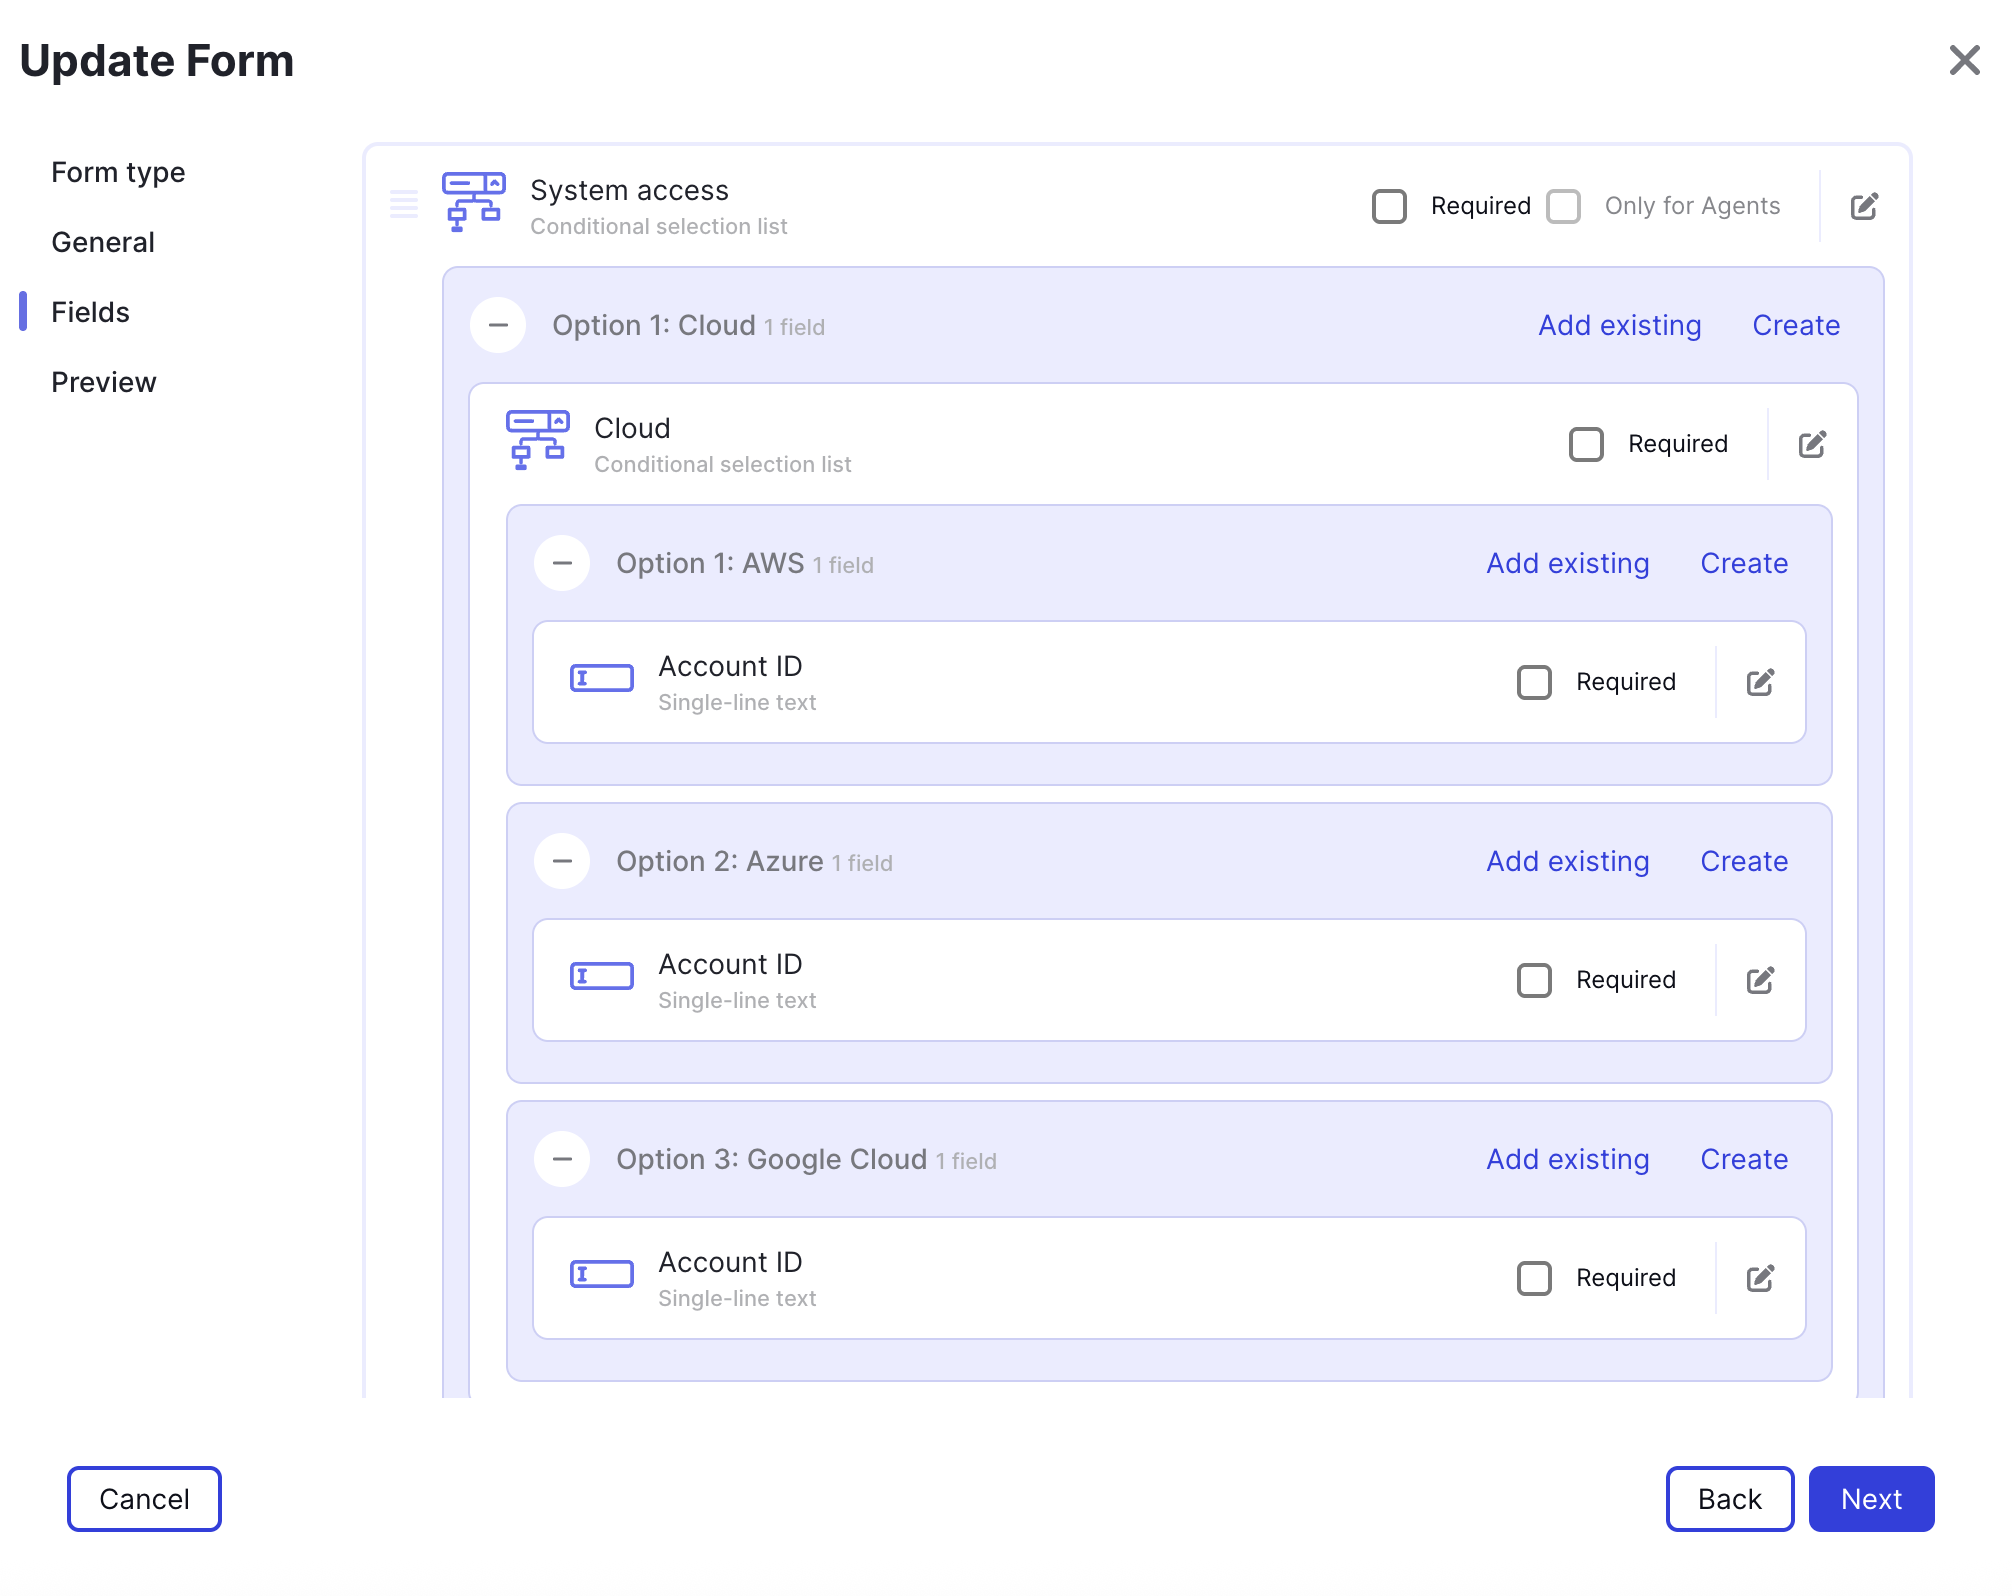Open the Preview step
Viewport: 2012px width, 1596px height.
tap(104, 382)
